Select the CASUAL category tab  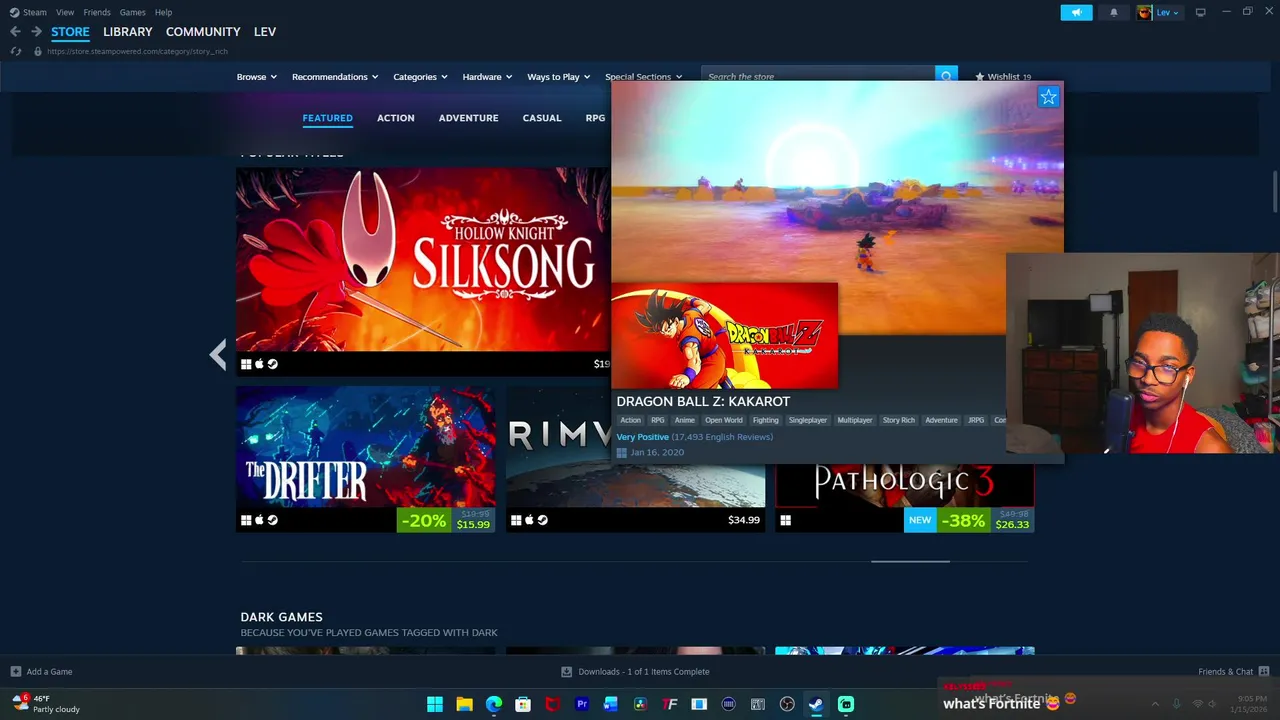(x=542, y=118)
